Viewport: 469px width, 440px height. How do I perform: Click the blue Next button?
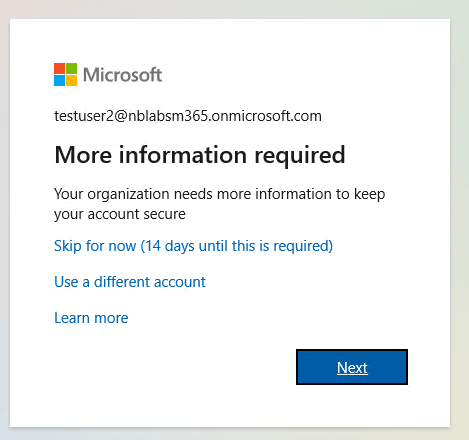(352, 367)
